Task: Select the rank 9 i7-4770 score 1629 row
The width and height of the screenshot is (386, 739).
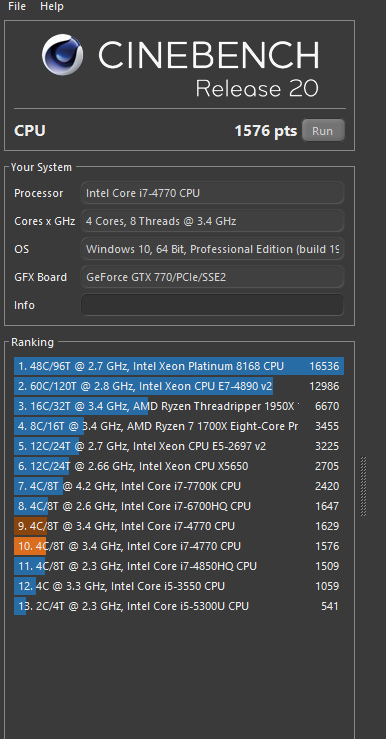Action: tap(179, 526)
